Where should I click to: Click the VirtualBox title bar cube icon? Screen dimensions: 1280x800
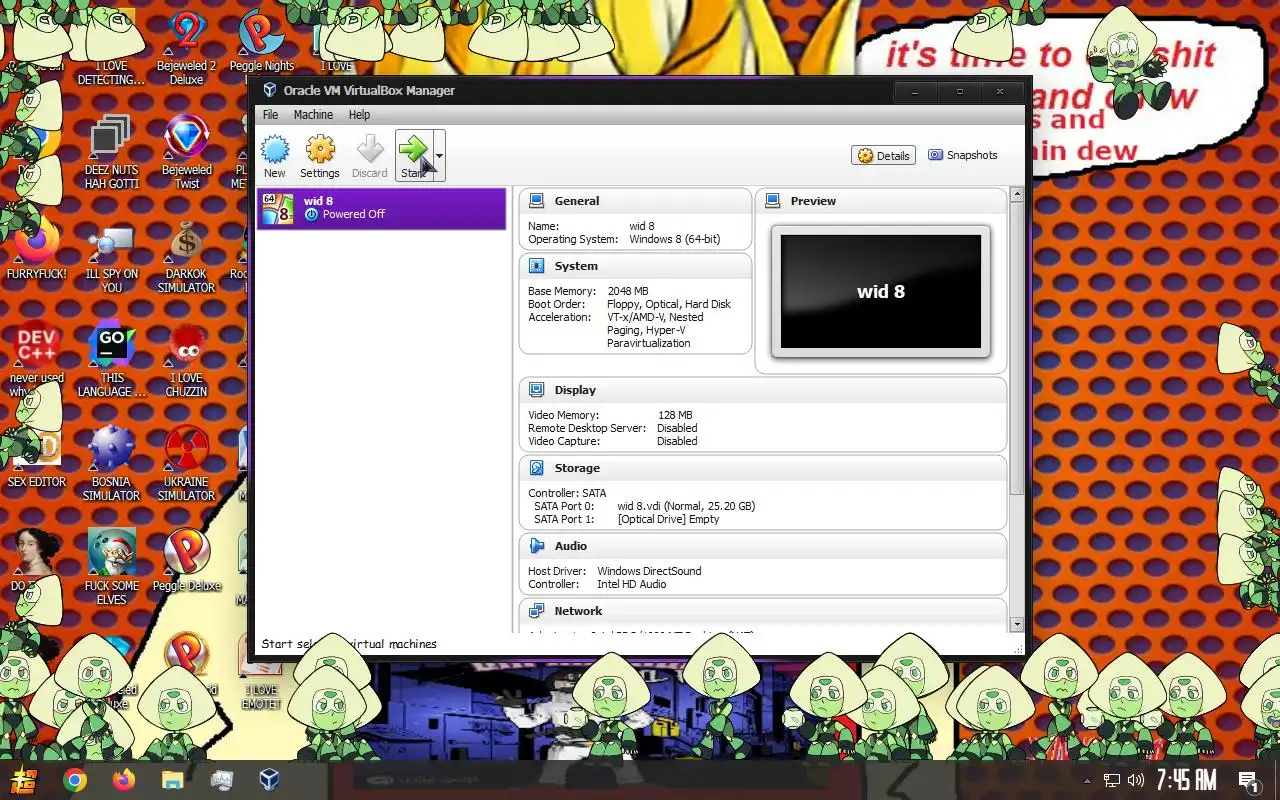point(270,90)
